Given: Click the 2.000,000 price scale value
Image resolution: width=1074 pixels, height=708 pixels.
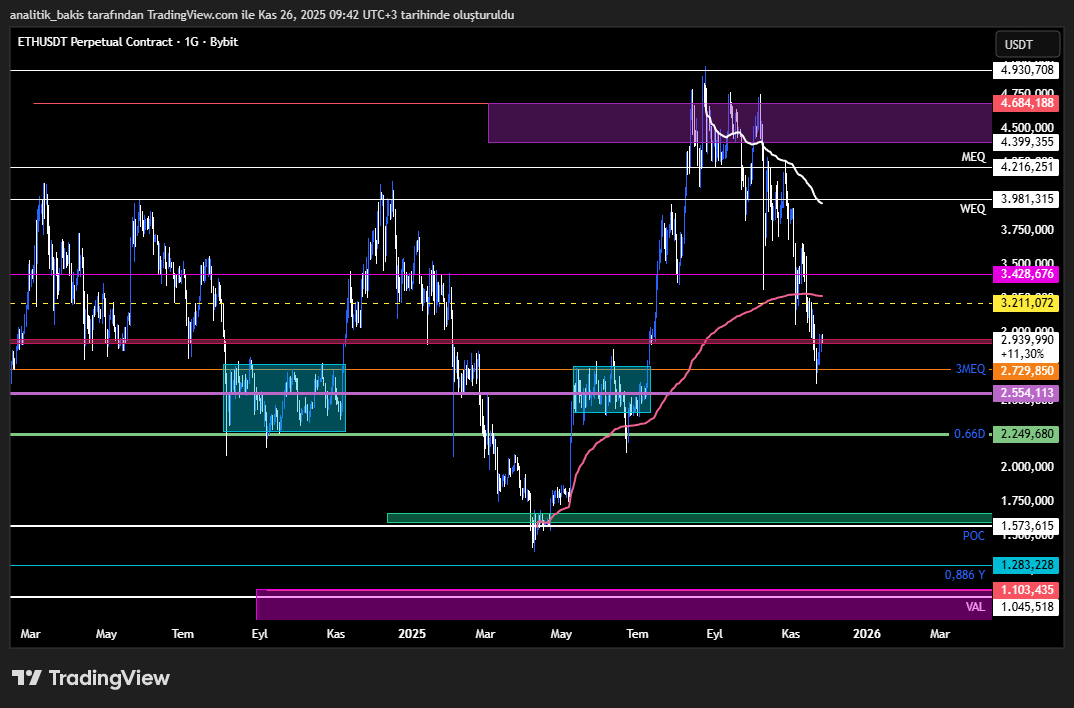Looking at the screenshot, I should tap(1027, 467).
